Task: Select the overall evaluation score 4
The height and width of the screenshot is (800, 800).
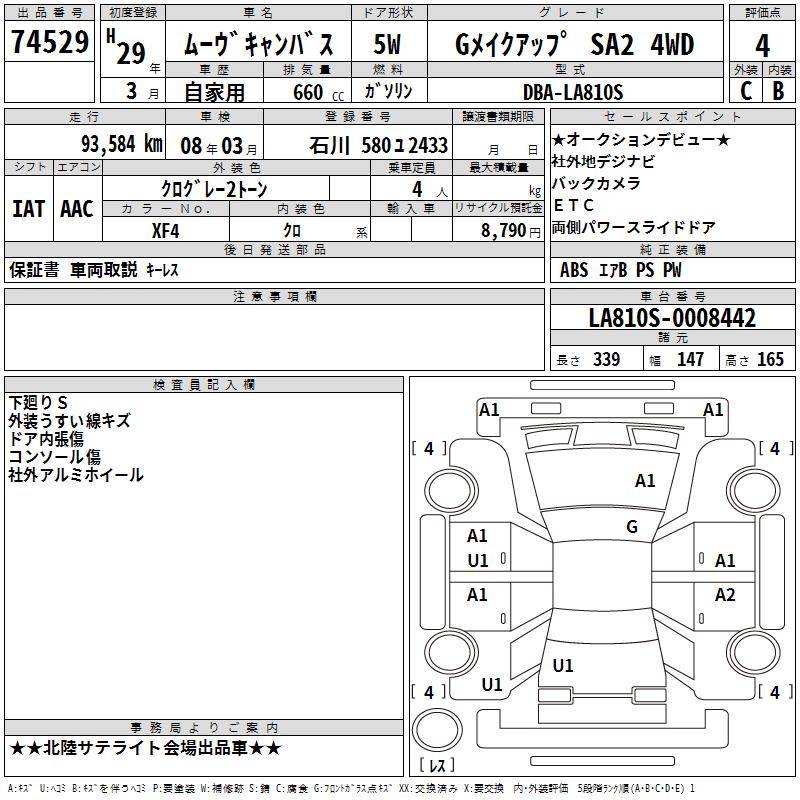Action: click(x=762, y=45)
